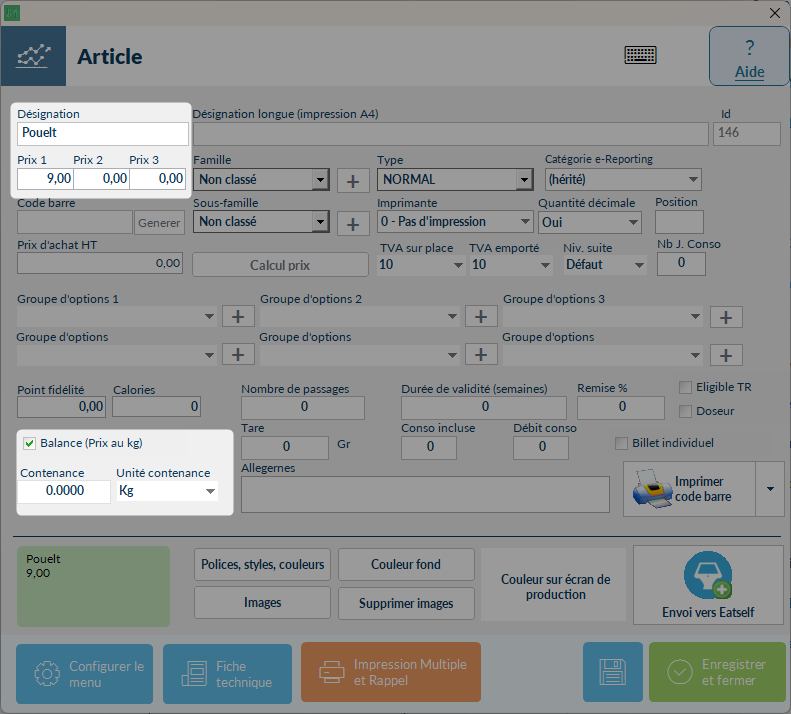
Task: Open the on-screen keyboard icon
Action: click(640, 54)
